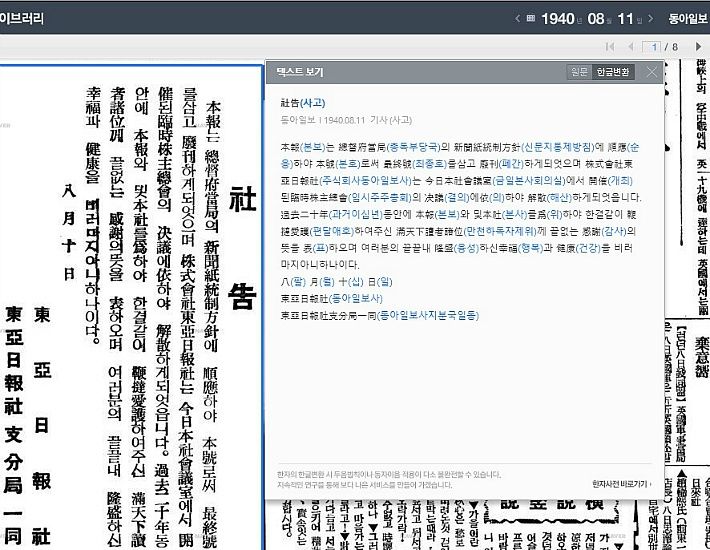Switch to the 원문 tab
This screenshot has height=550, width=710.
click(579, 72)
